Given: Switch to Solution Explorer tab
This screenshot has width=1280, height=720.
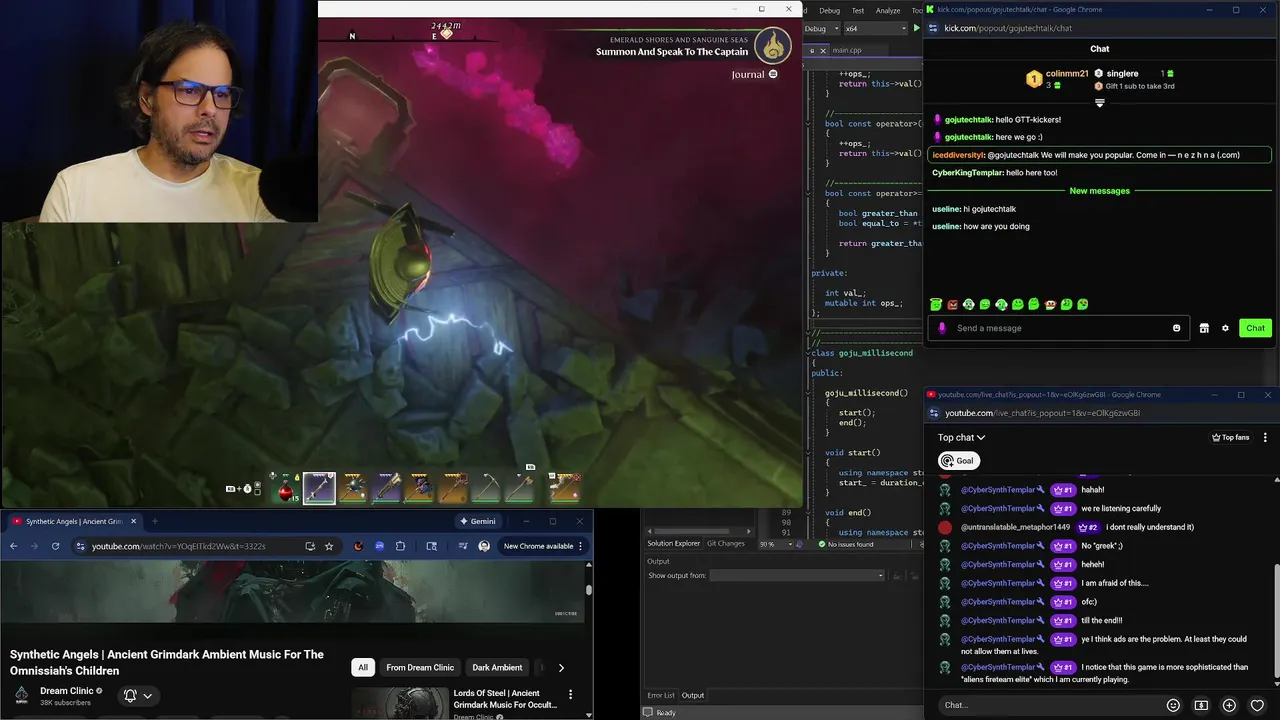Looking at the screenshot, I should [673, 543].
